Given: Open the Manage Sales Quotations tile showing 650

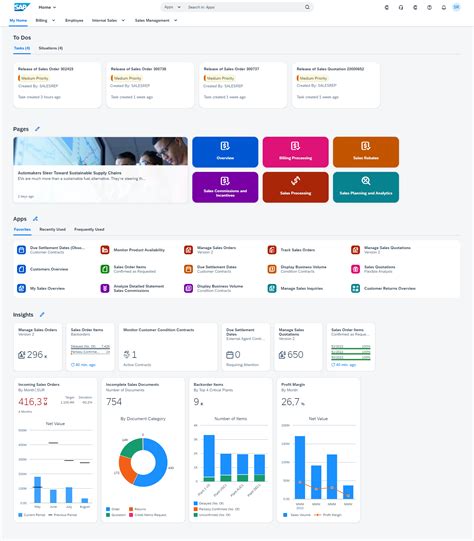Looking at the screenshot, I should (298, 347).
